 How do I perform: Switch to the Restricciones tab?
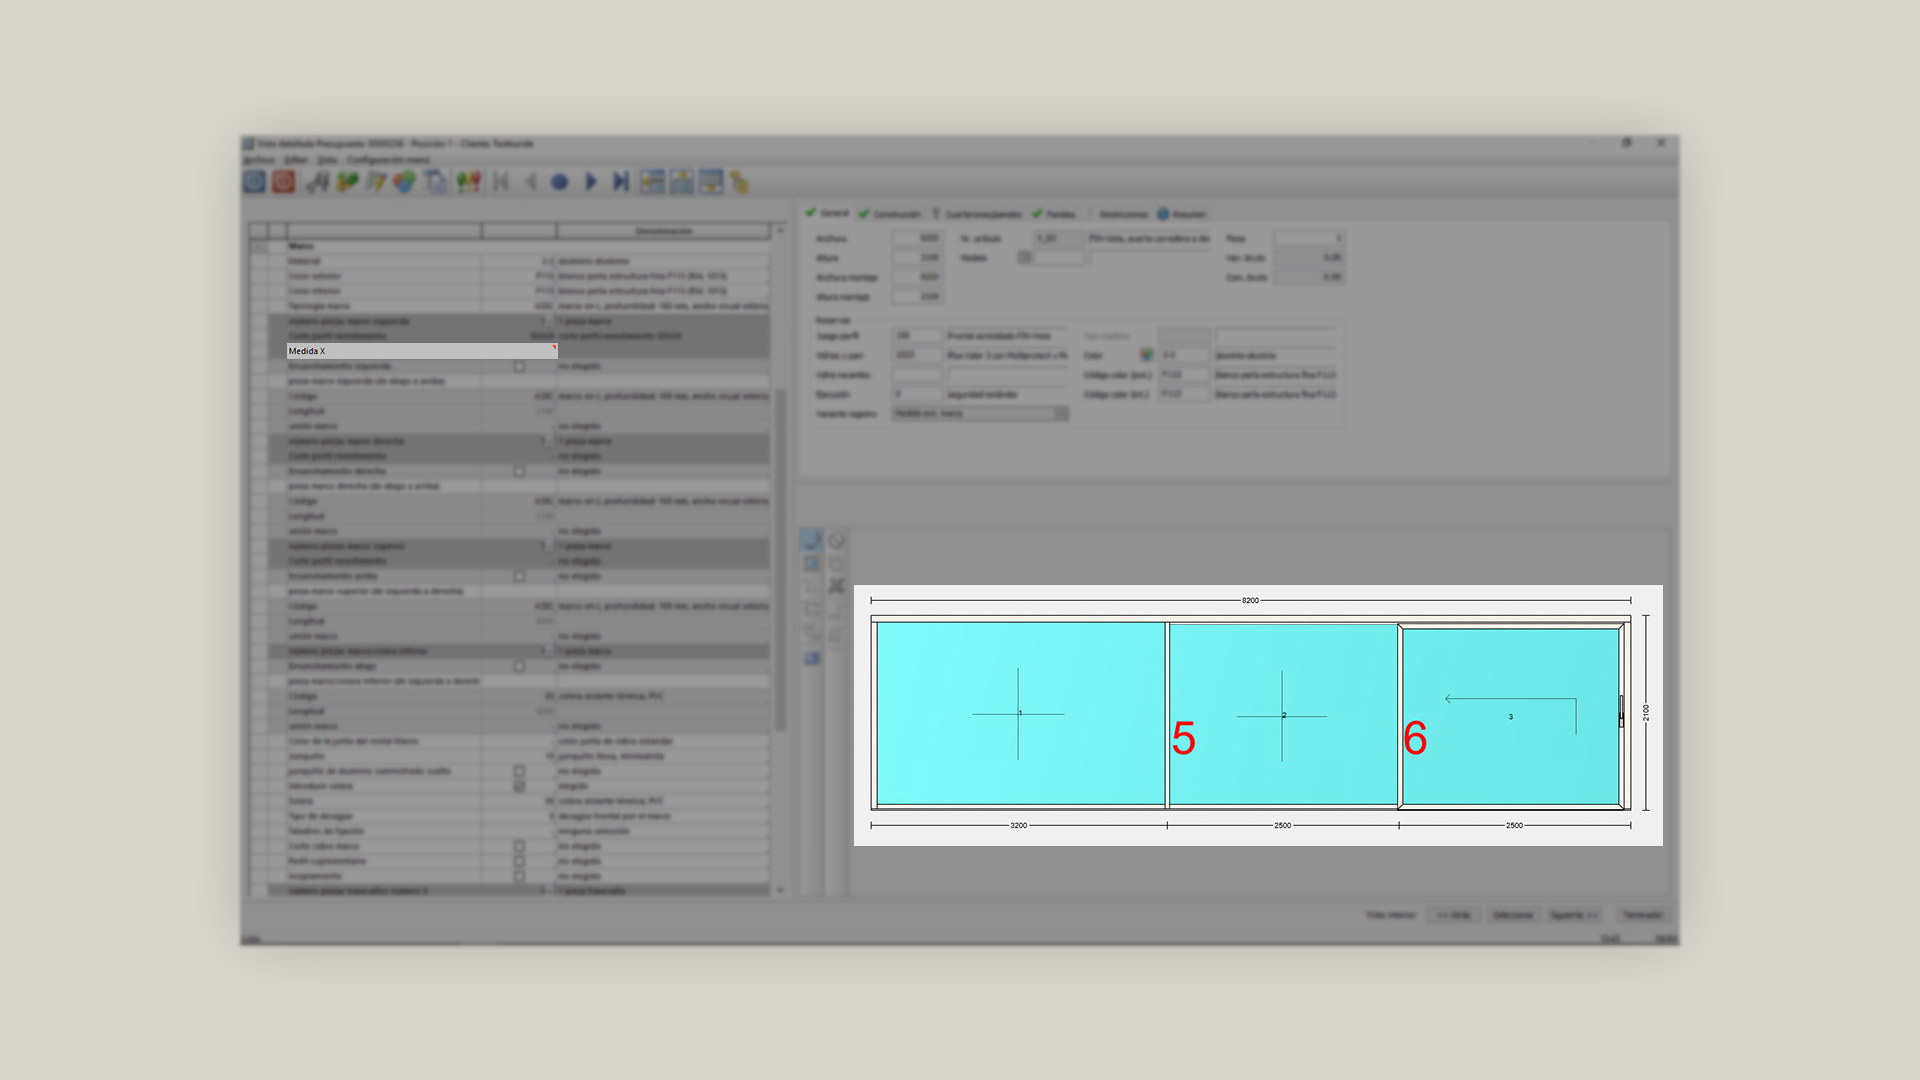pyautogui.click(x=1124, y=214)
